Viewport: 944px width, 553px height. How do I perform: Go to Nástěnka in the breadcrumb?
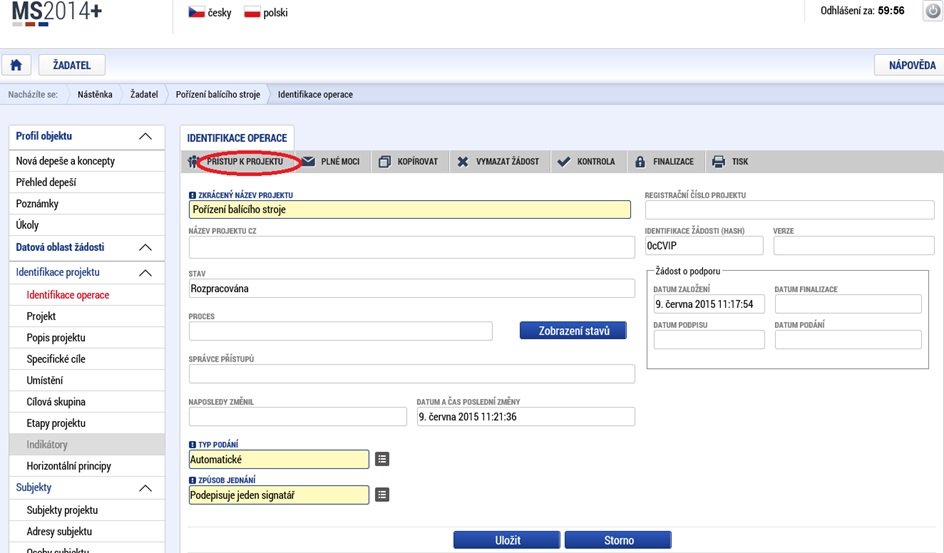point(95,94)
